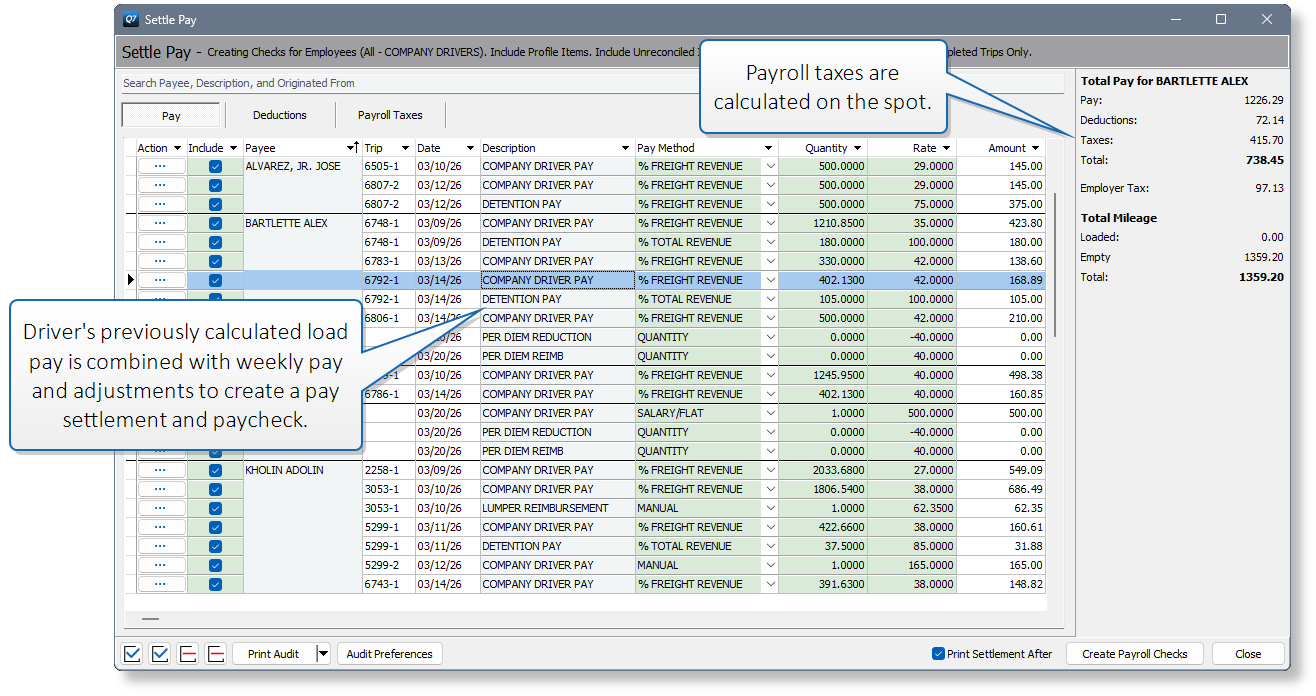Open the Audit Preferences dialog
Screen dimensions: 1316x696
coord(389,653)
